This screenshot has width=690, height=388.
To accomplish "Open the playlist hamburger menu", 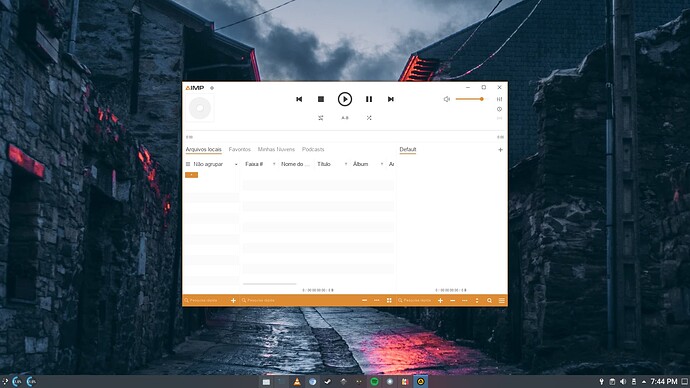I will point(502,300).
